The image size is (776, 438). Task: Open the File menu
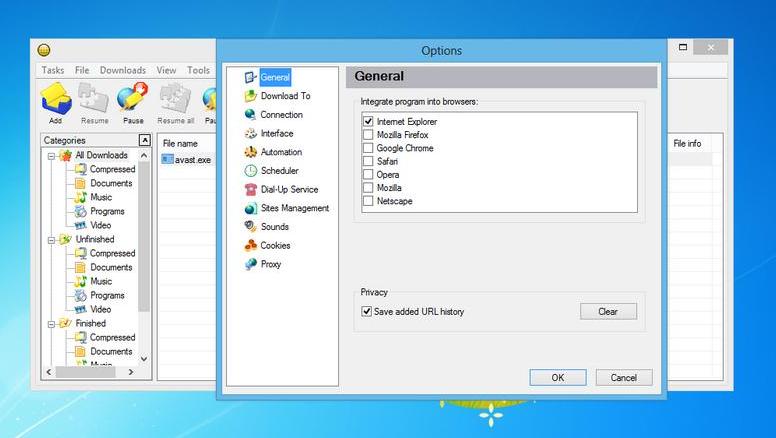coord(82,70)
